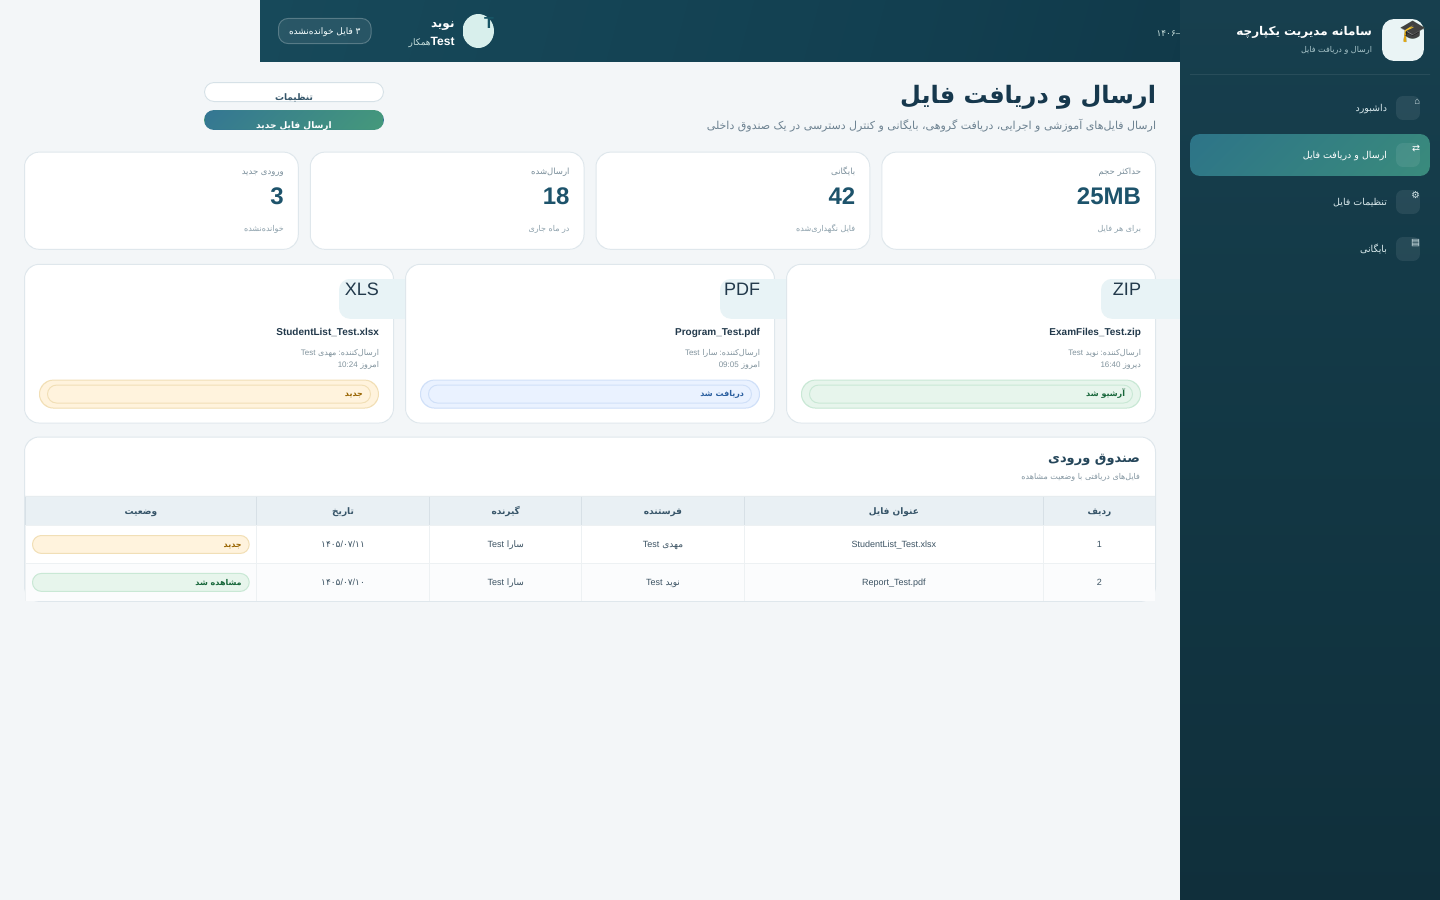
Task: Click the date ۱۴۰۵/۰۷/۱۰ in the table
Action: 343,582
